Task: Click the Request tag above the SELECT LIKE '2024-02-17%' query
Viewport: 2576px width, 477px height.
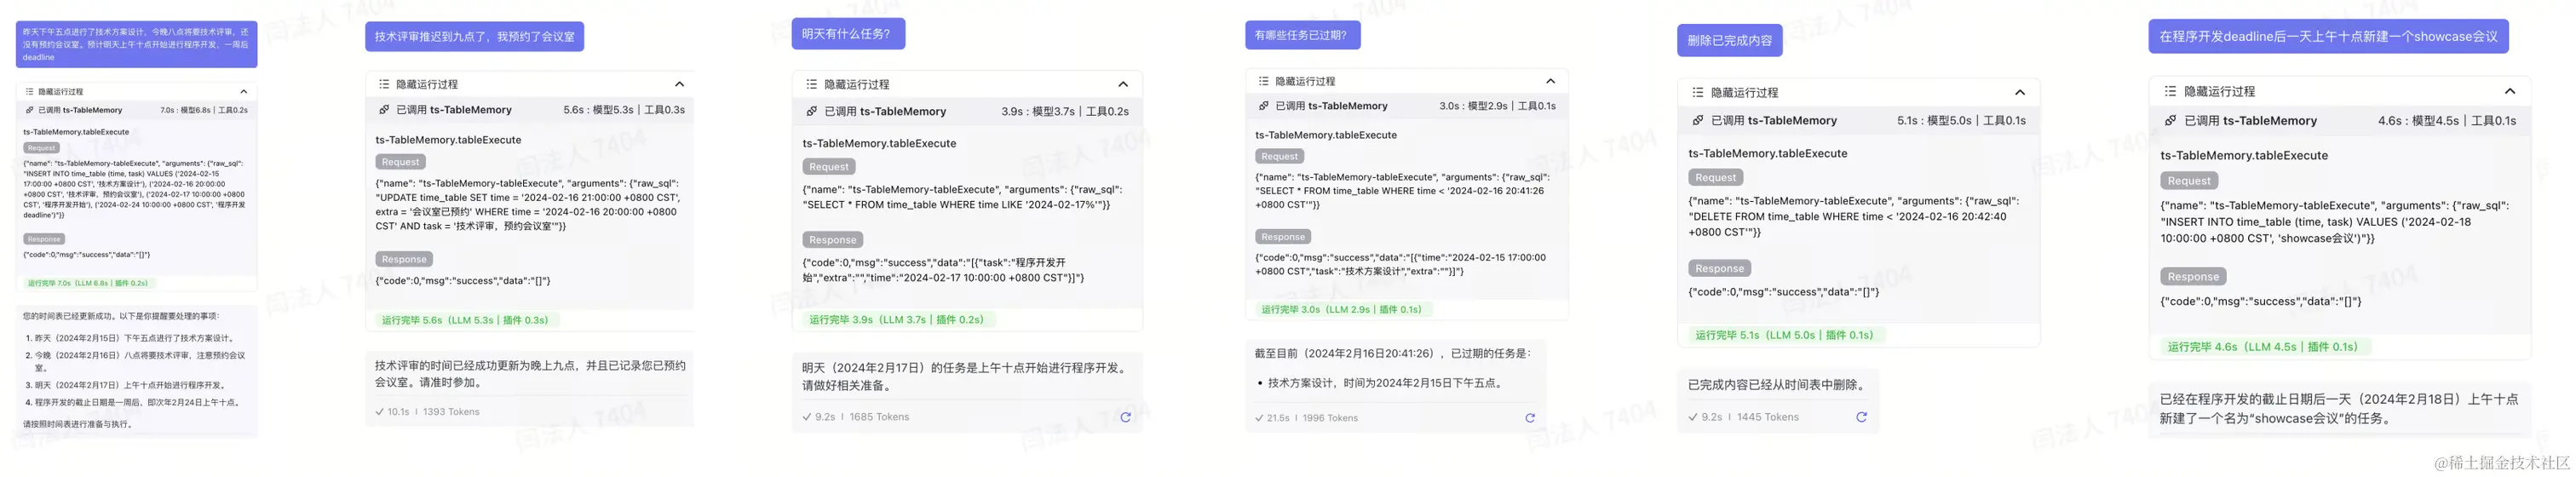Action: pyautogui.click(x=829, y=167)
